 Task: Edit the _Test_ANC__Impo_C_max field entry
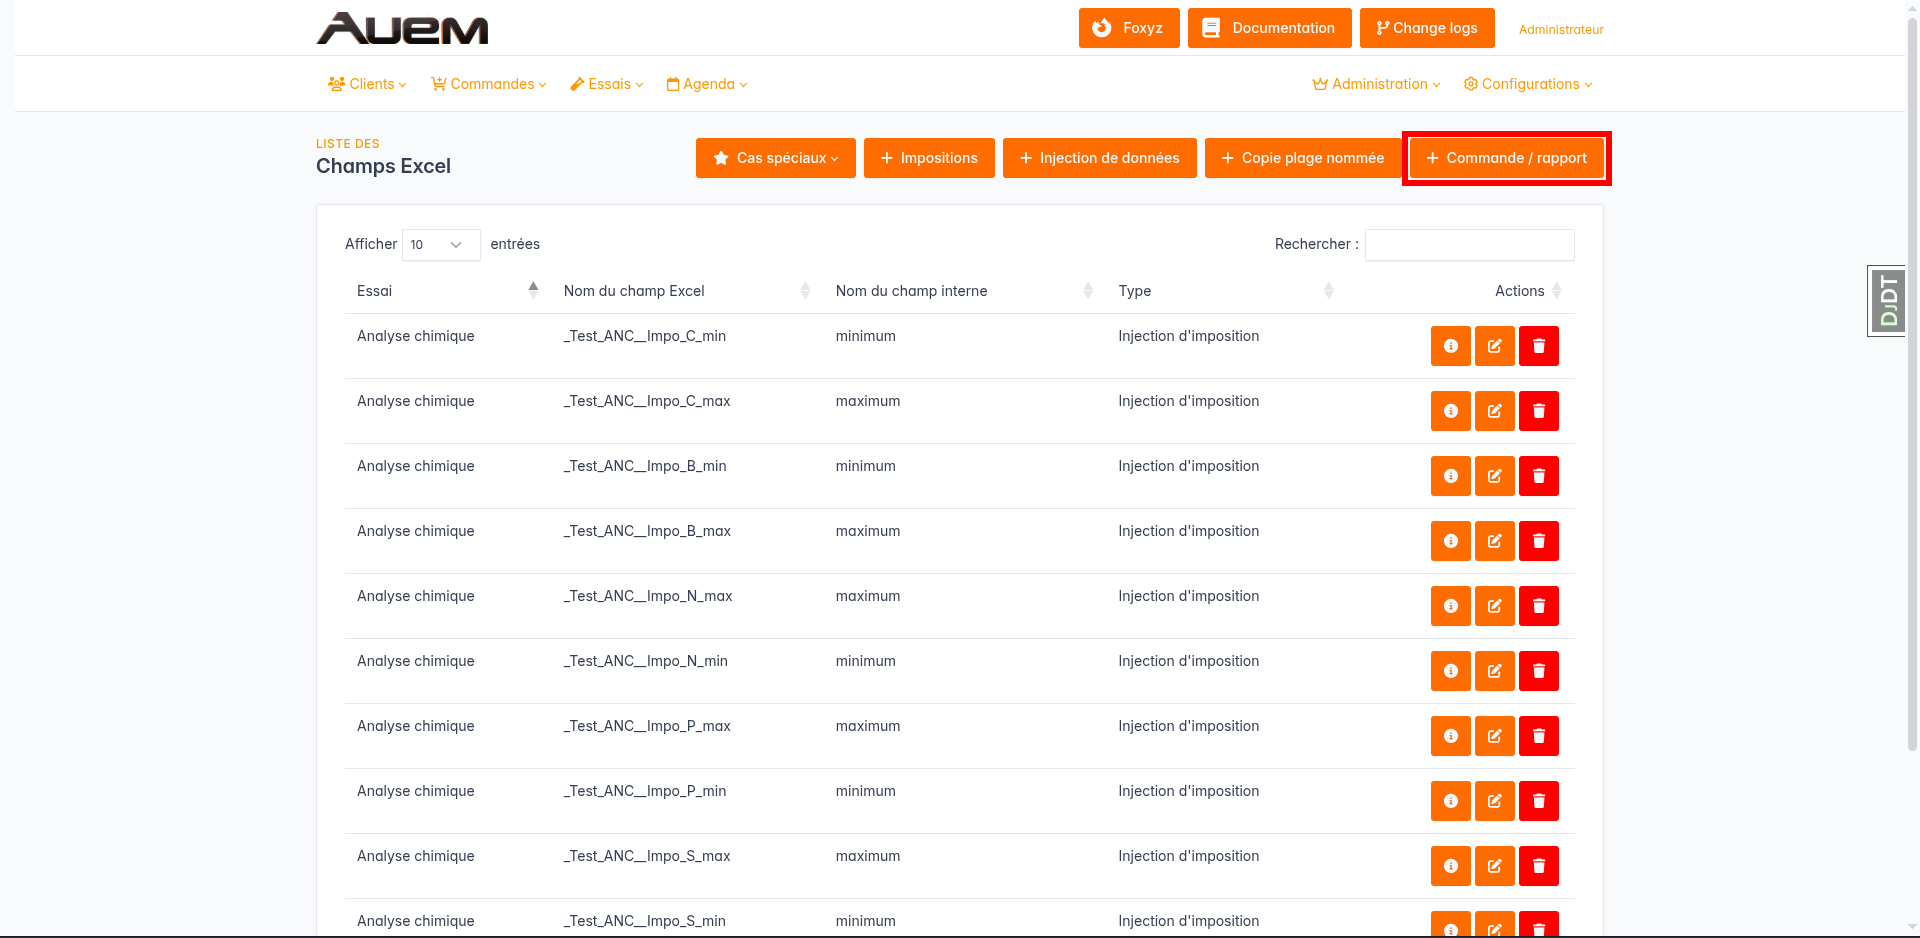click(1494, 411)
